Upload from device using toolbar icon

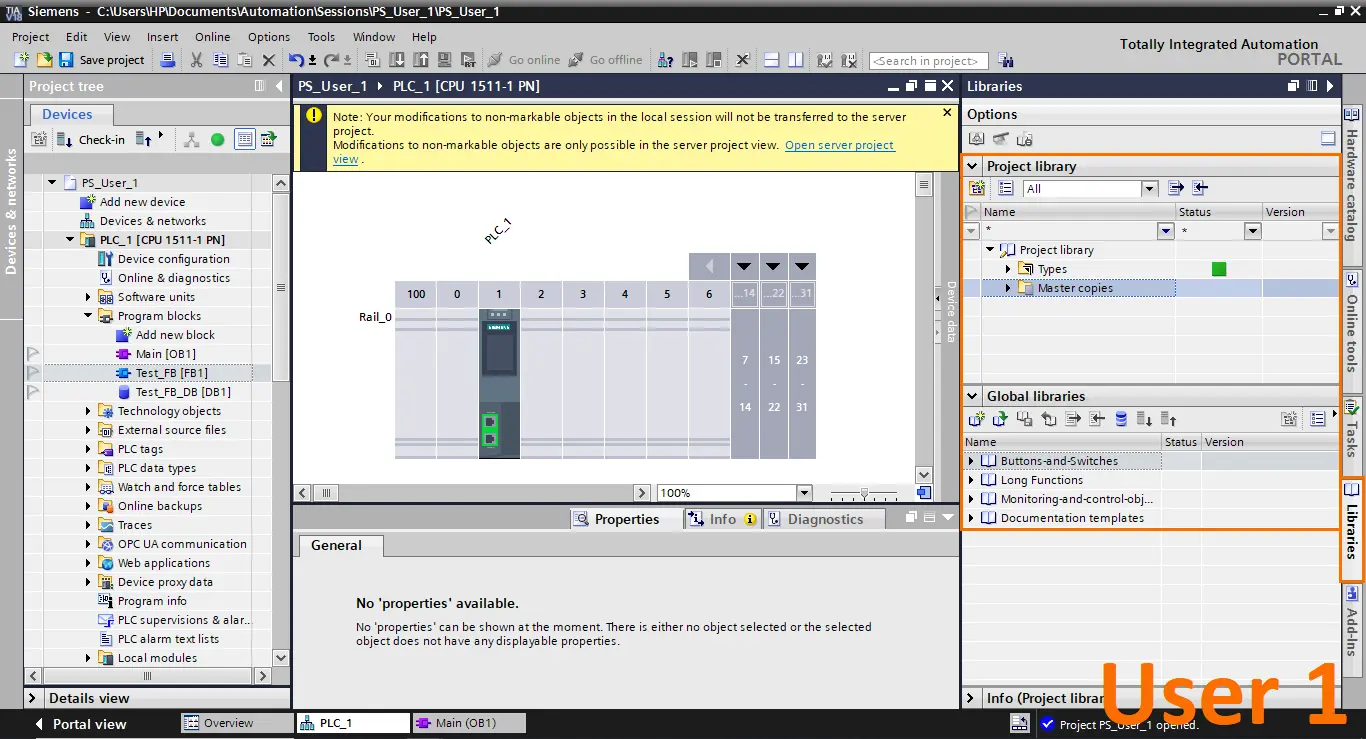coord(421,60)
